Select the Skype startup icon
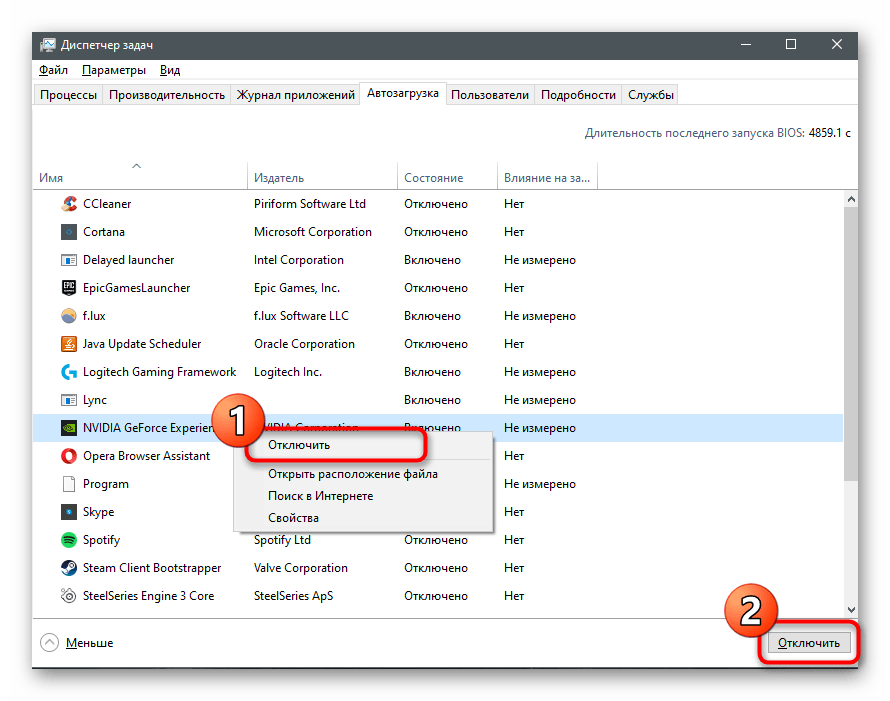The width and height of the screenshot is (890, 701). [69, 512]
